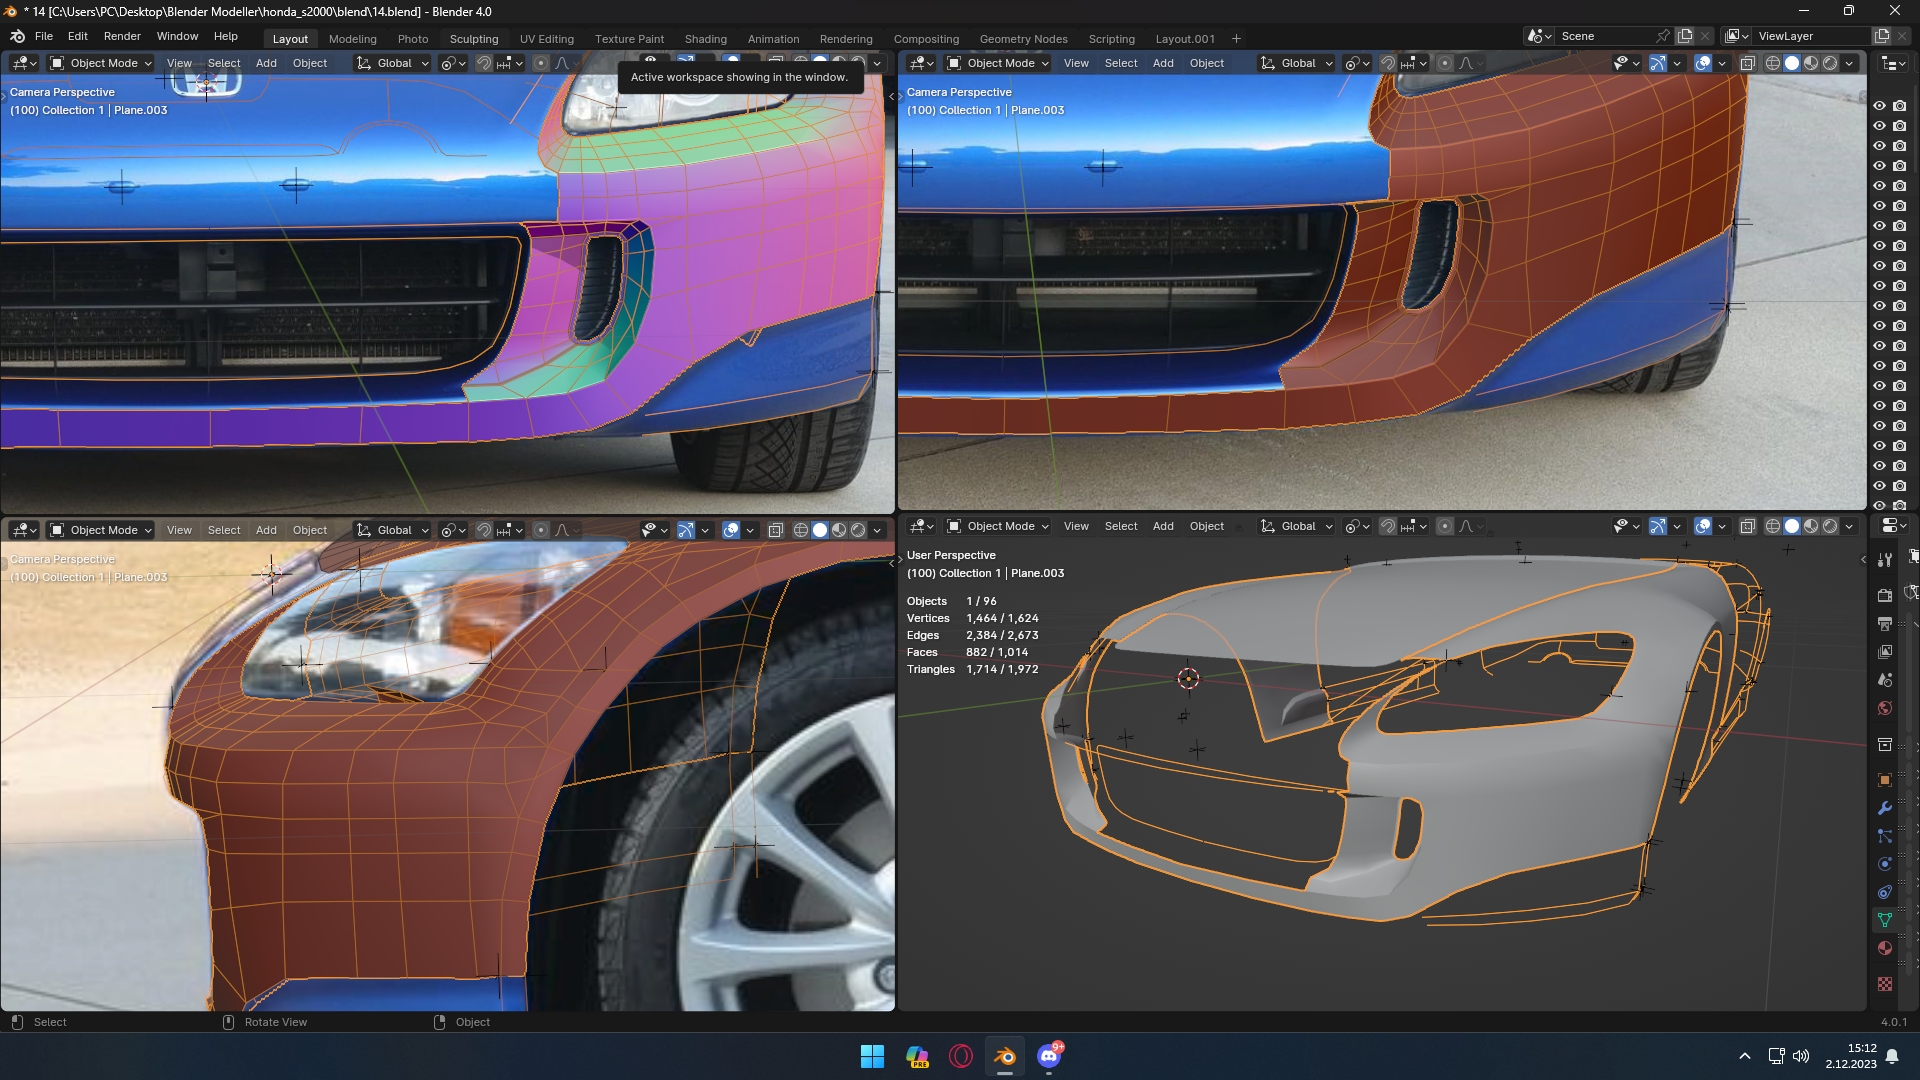Open the Render menu
This screenshot has height=1080, width=1920.
coord(122,36)
